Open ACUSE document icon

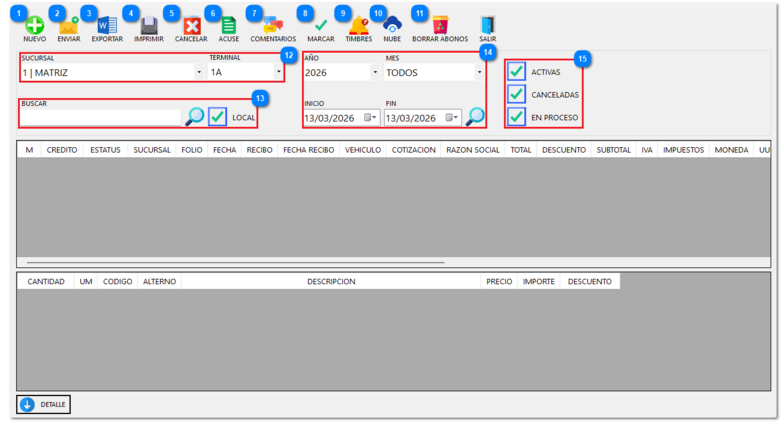click(x=228, y=25)
